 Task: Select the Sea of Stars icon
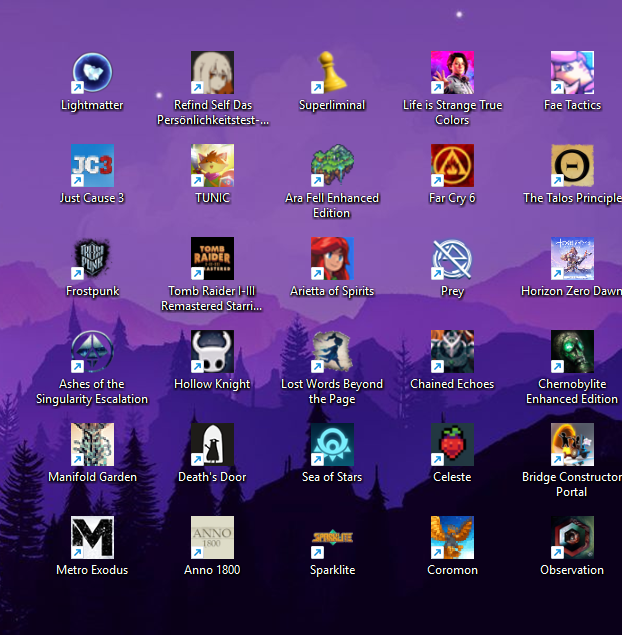coord(332,445)
